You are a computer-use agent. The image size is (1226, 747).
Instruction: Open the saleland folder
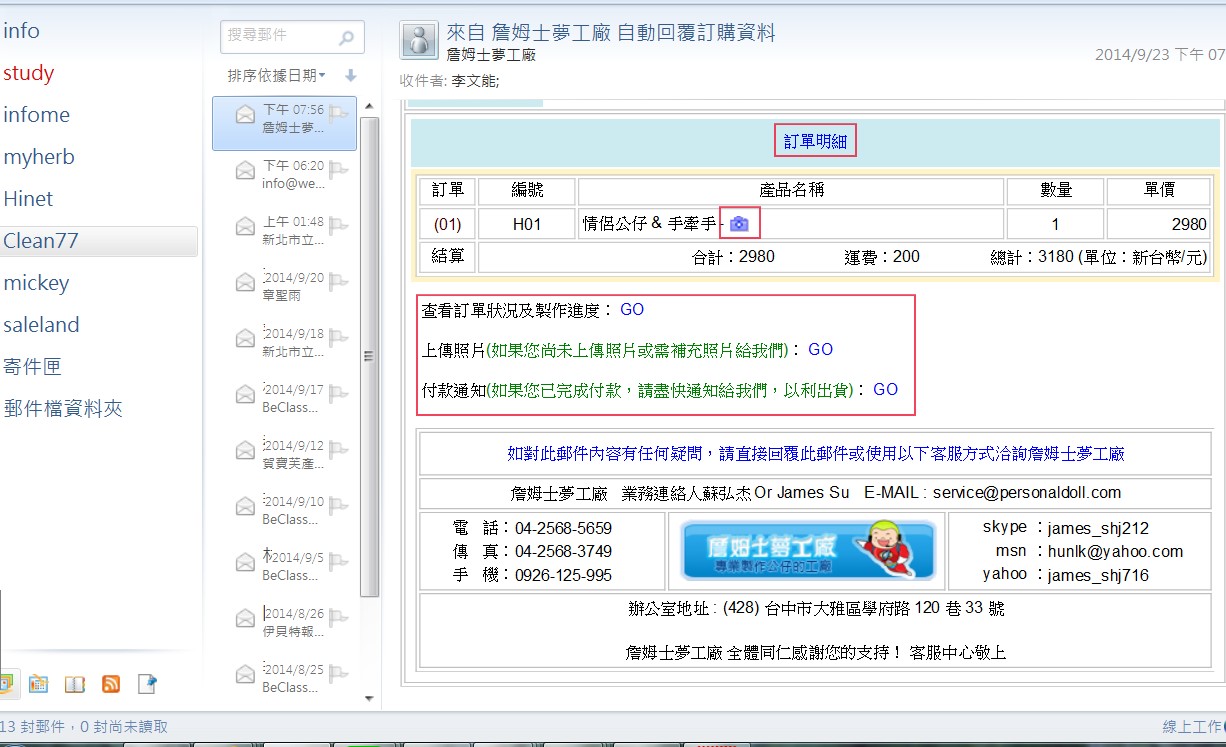41,325
